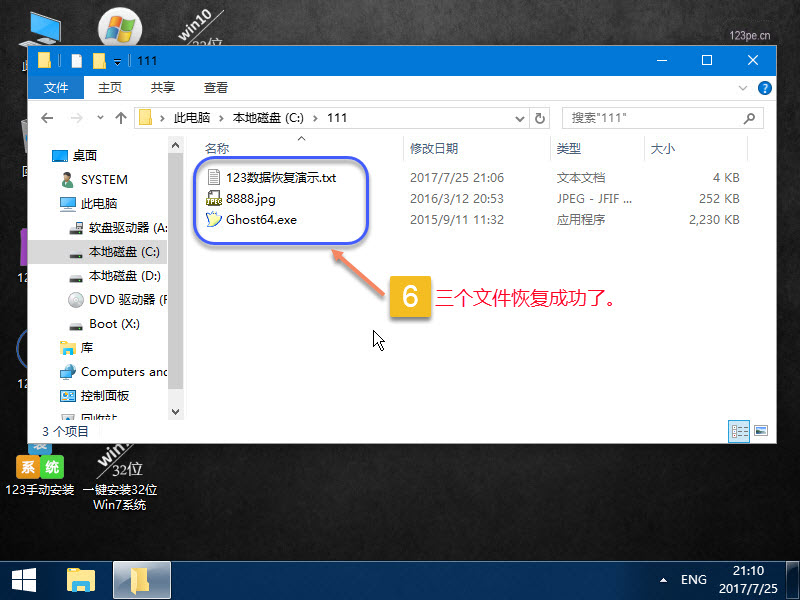Image resolution: width=800 pixels, height=600 pixels.
Task: Select the 8888.jpg image file
Action: (x=250, y=199)
